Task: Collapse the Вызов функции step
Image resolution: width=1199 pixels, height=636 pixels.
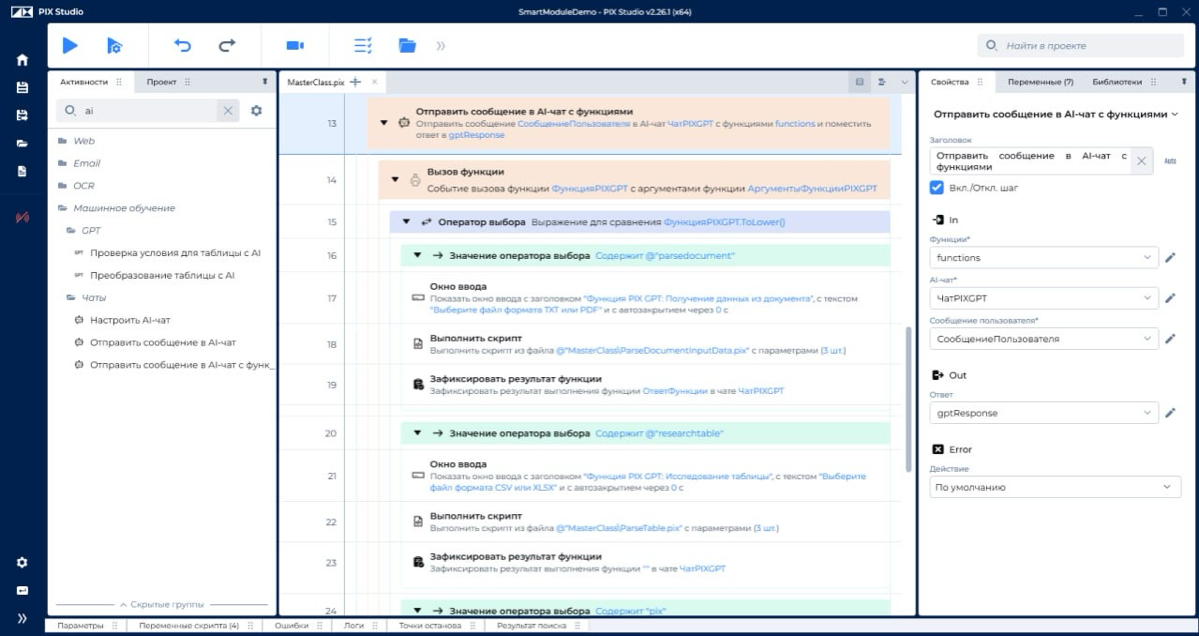Action: (395, 180)
